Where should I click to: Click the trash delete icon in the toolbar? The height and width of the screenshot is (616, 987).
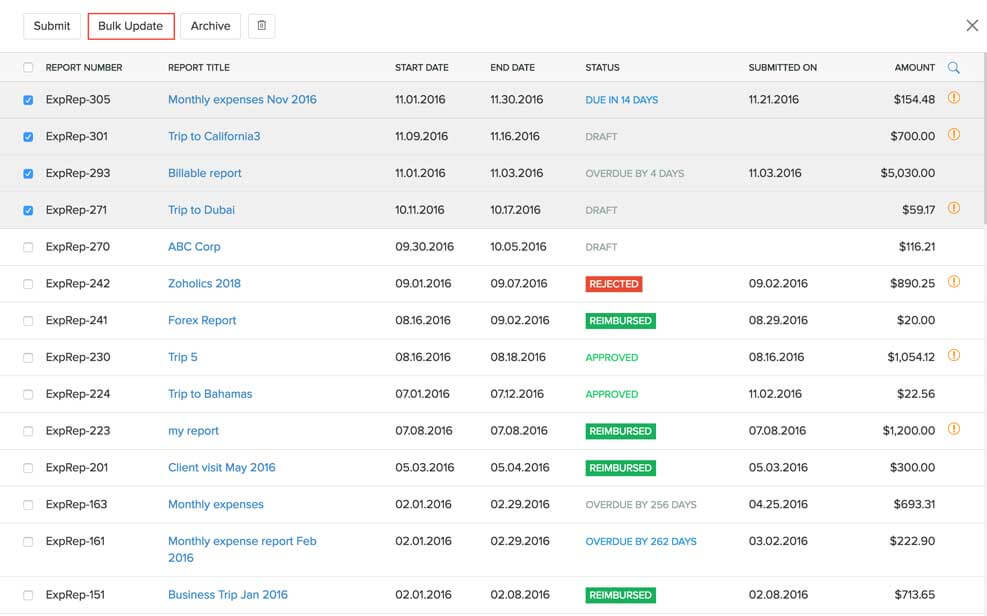click(261, 25)
